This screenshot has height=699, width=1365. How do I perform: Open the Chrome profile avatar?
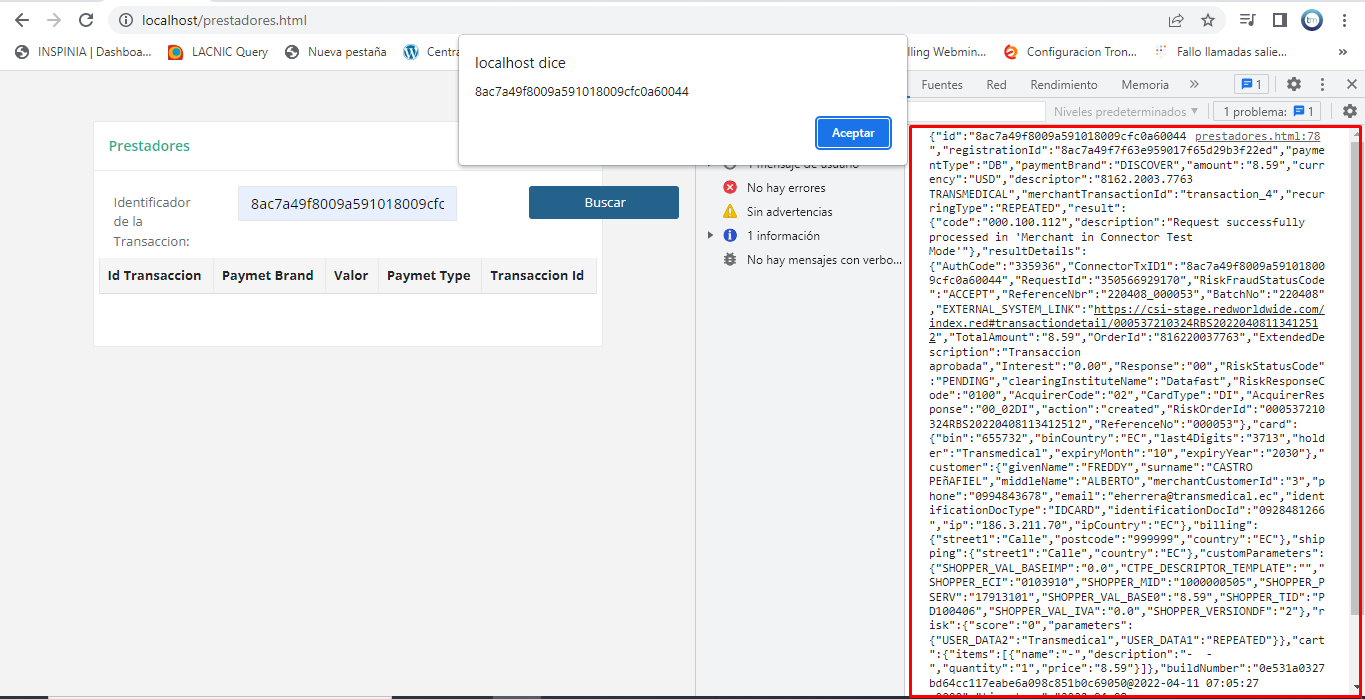[x=1311, y=20]
